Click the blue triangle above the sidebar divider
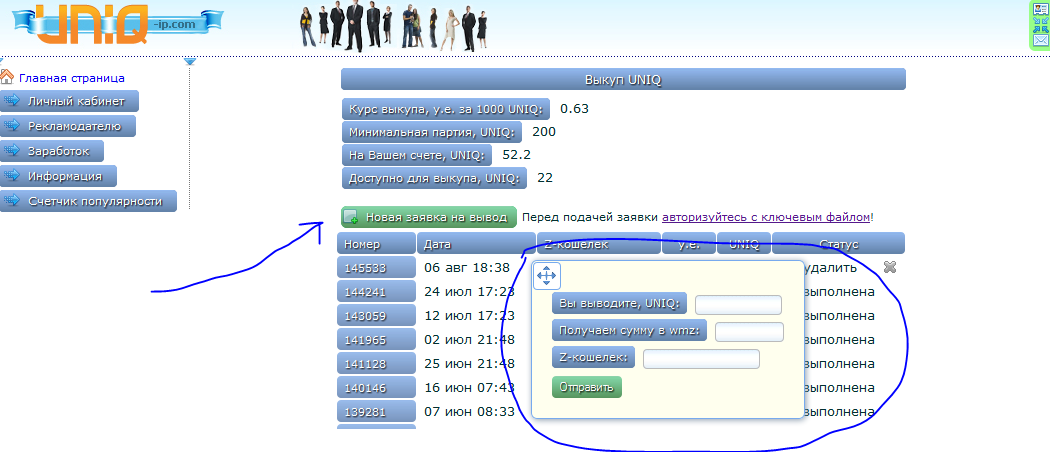 click(x=190, y=62)
